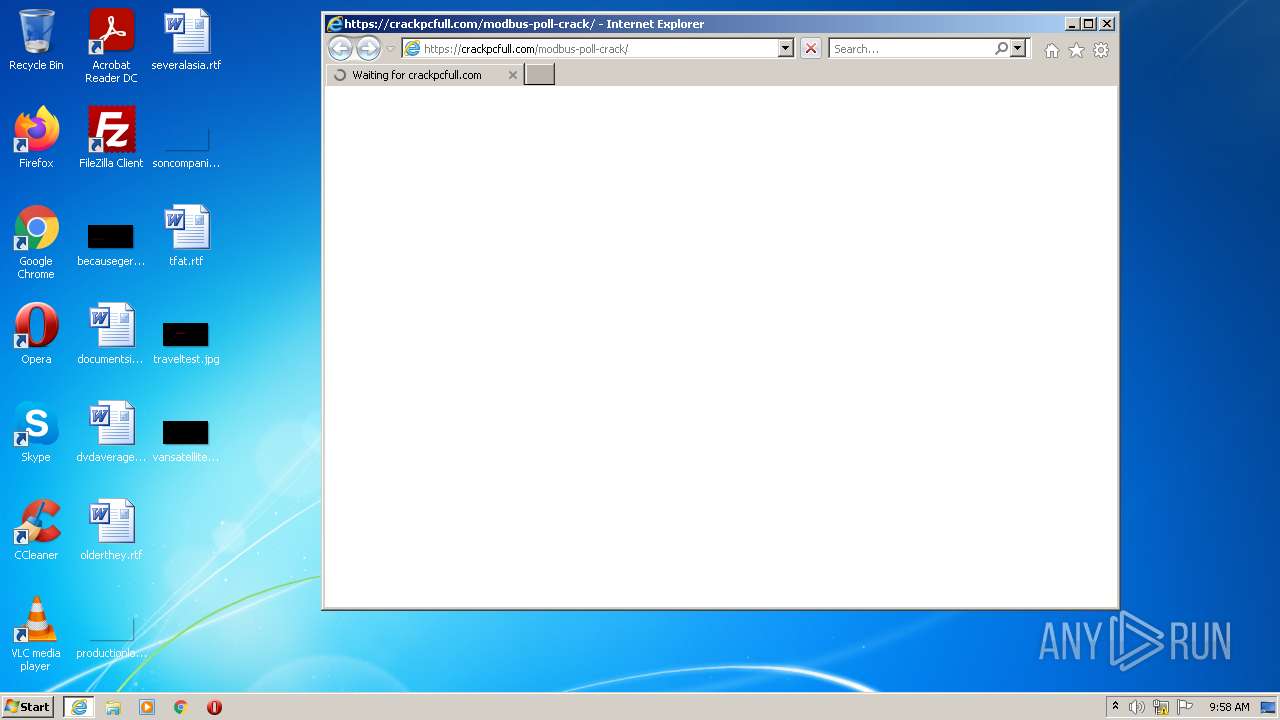Open the Action Center flag icon
Image resolution: width=1280 pixels, height=720 pixels.
tap(1185, 707)
